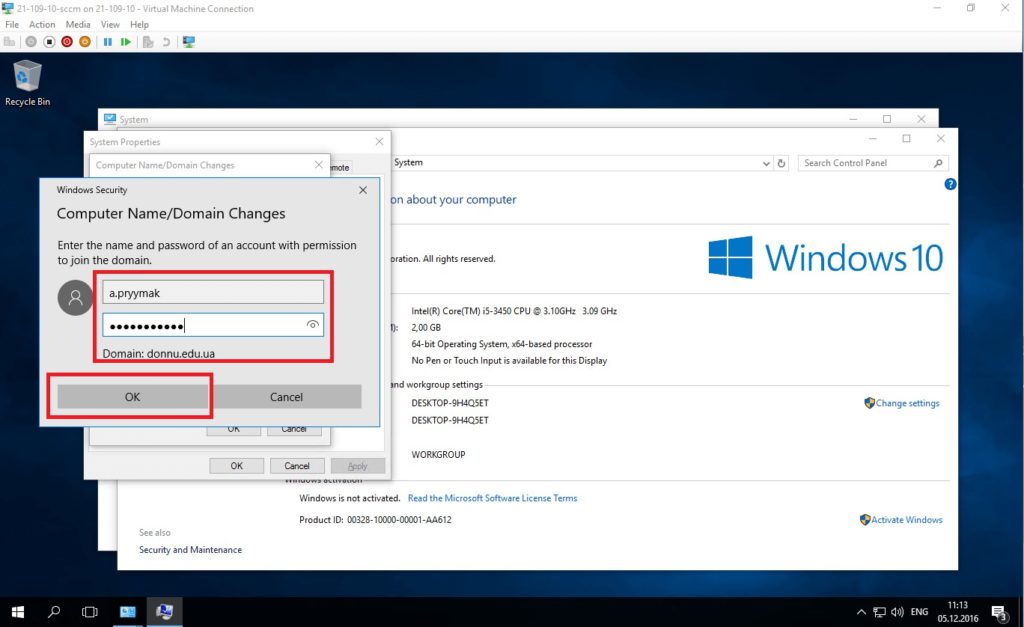Expand the address bar history dropdown arrow
This screenshot has width=1024, height=627.
pyautogui.click(x=766, y=163)
